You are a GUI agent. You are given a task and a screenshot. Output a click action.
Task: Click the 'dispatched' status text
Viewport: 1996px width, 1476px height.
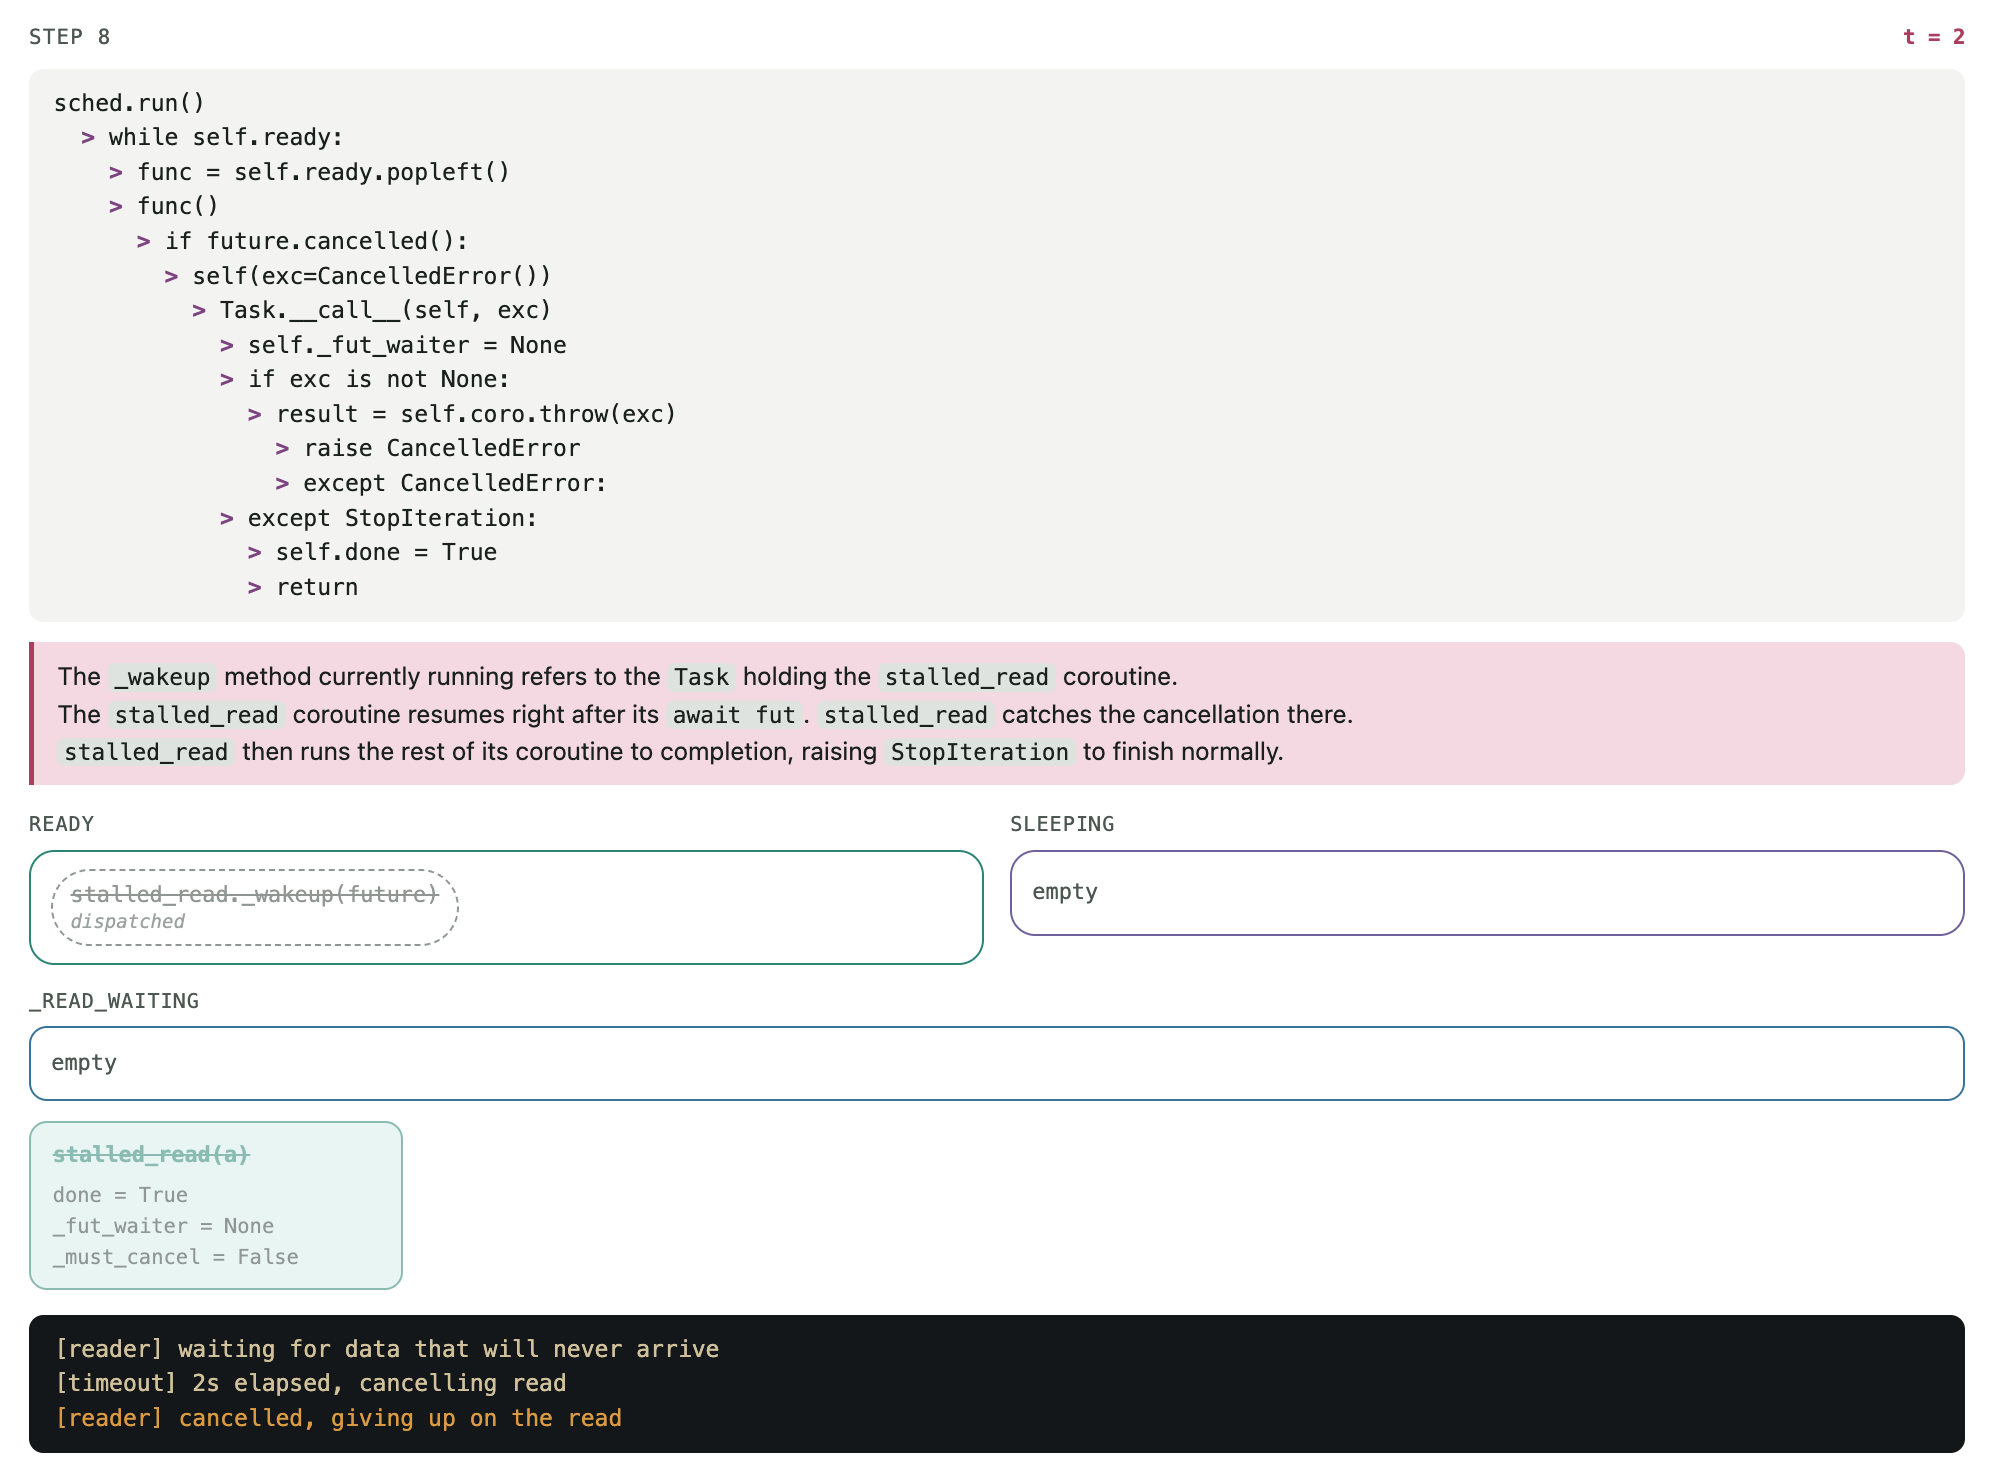coord(128,921)
